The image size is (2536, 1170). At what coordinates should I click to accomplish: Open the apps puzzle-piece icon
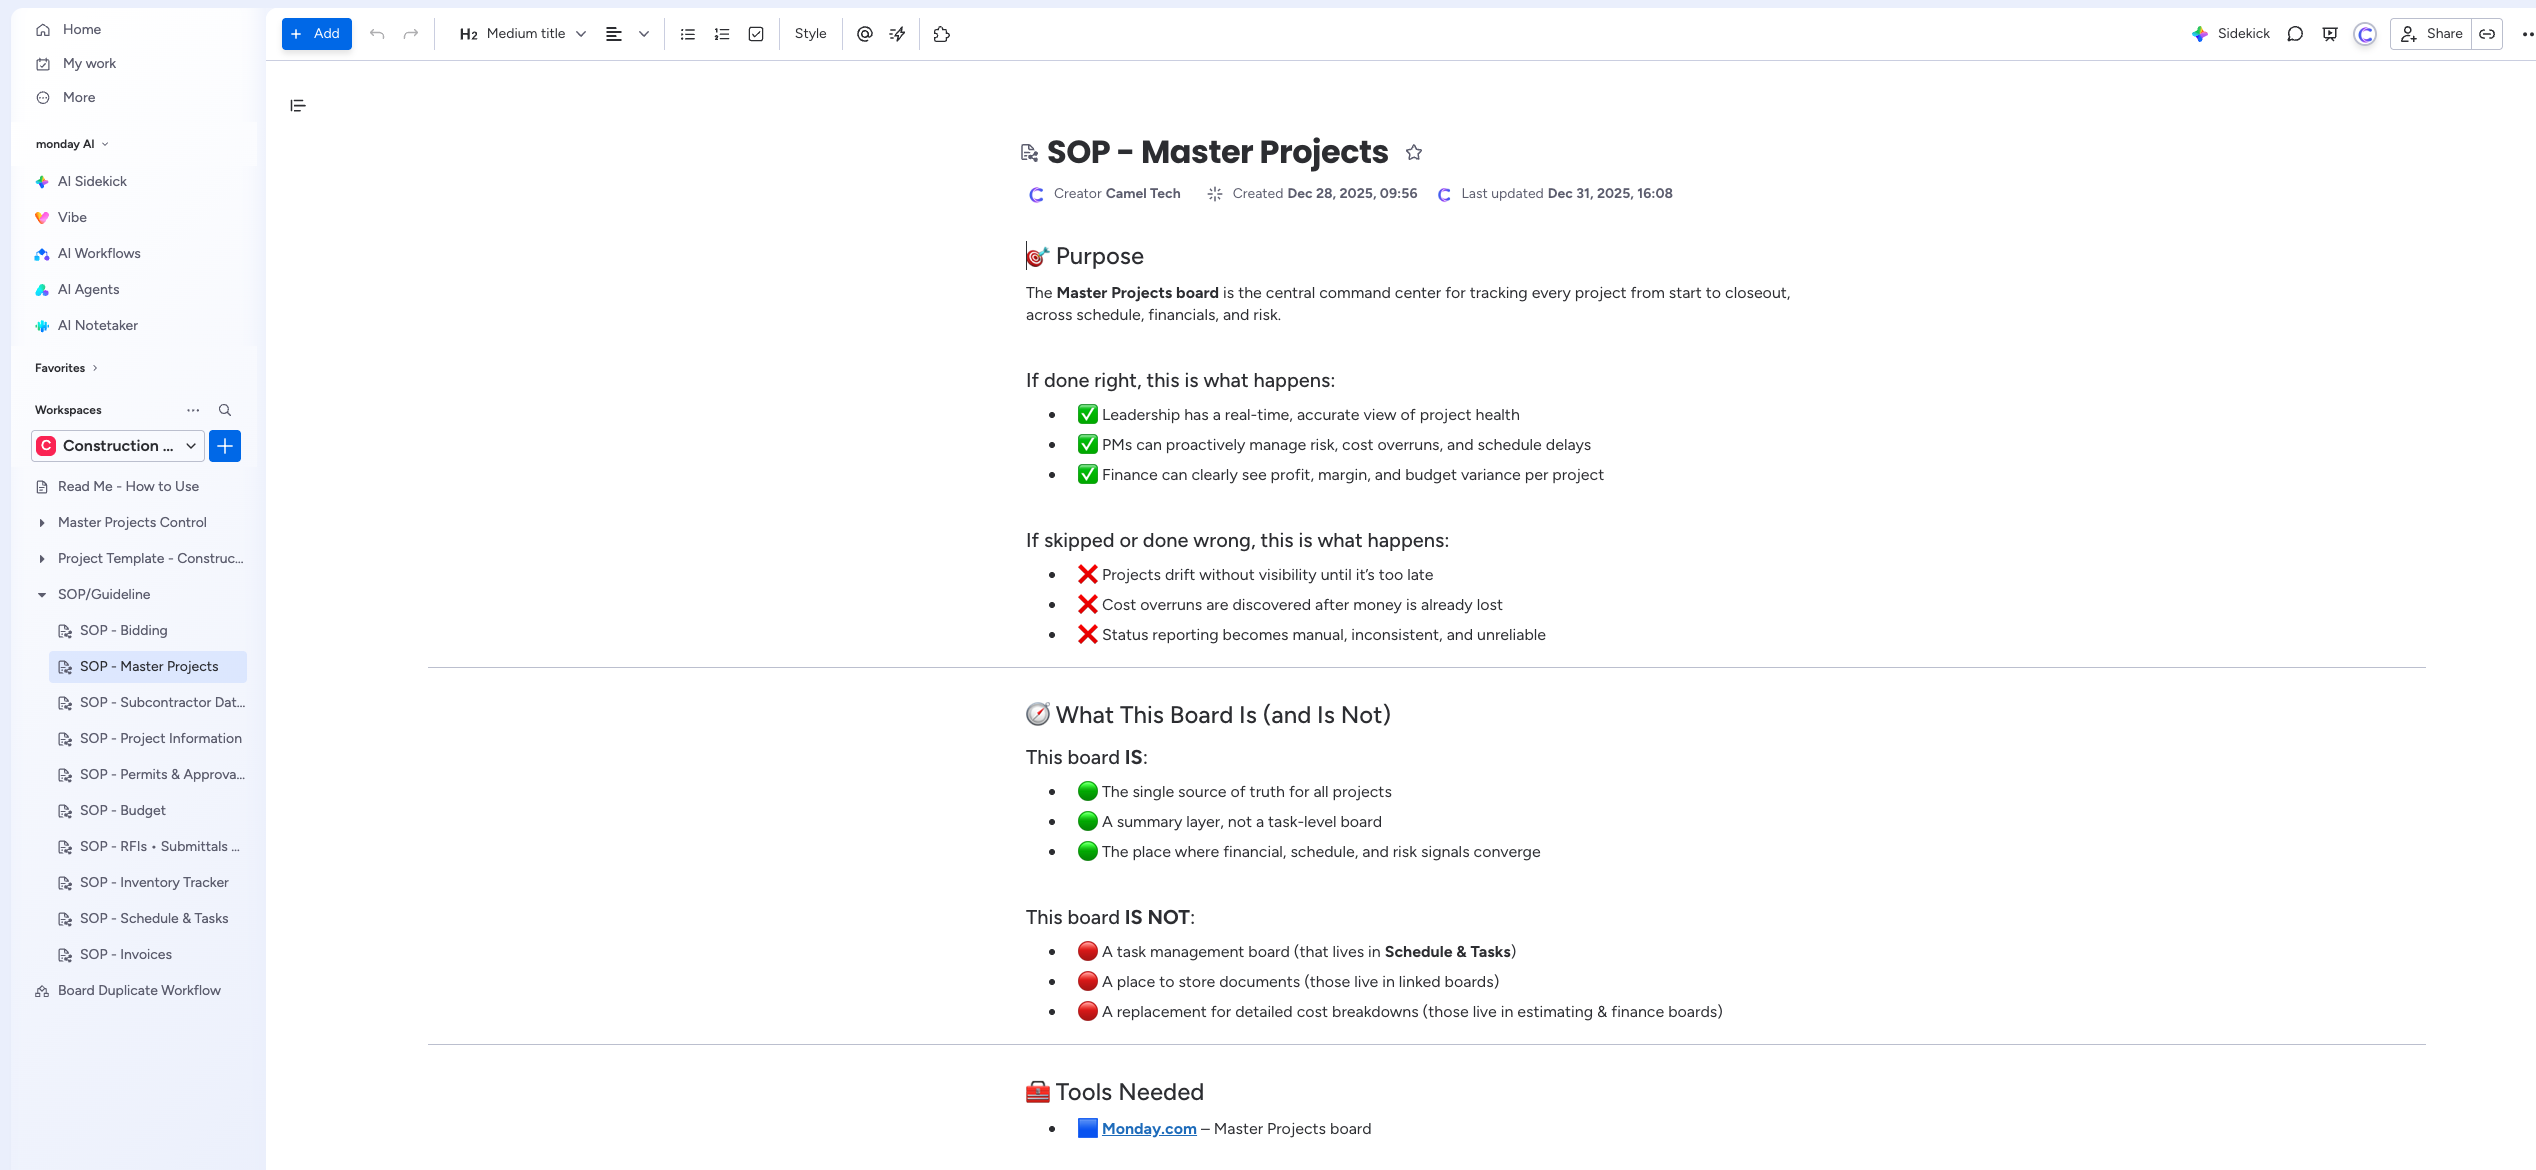coord(941,34)
